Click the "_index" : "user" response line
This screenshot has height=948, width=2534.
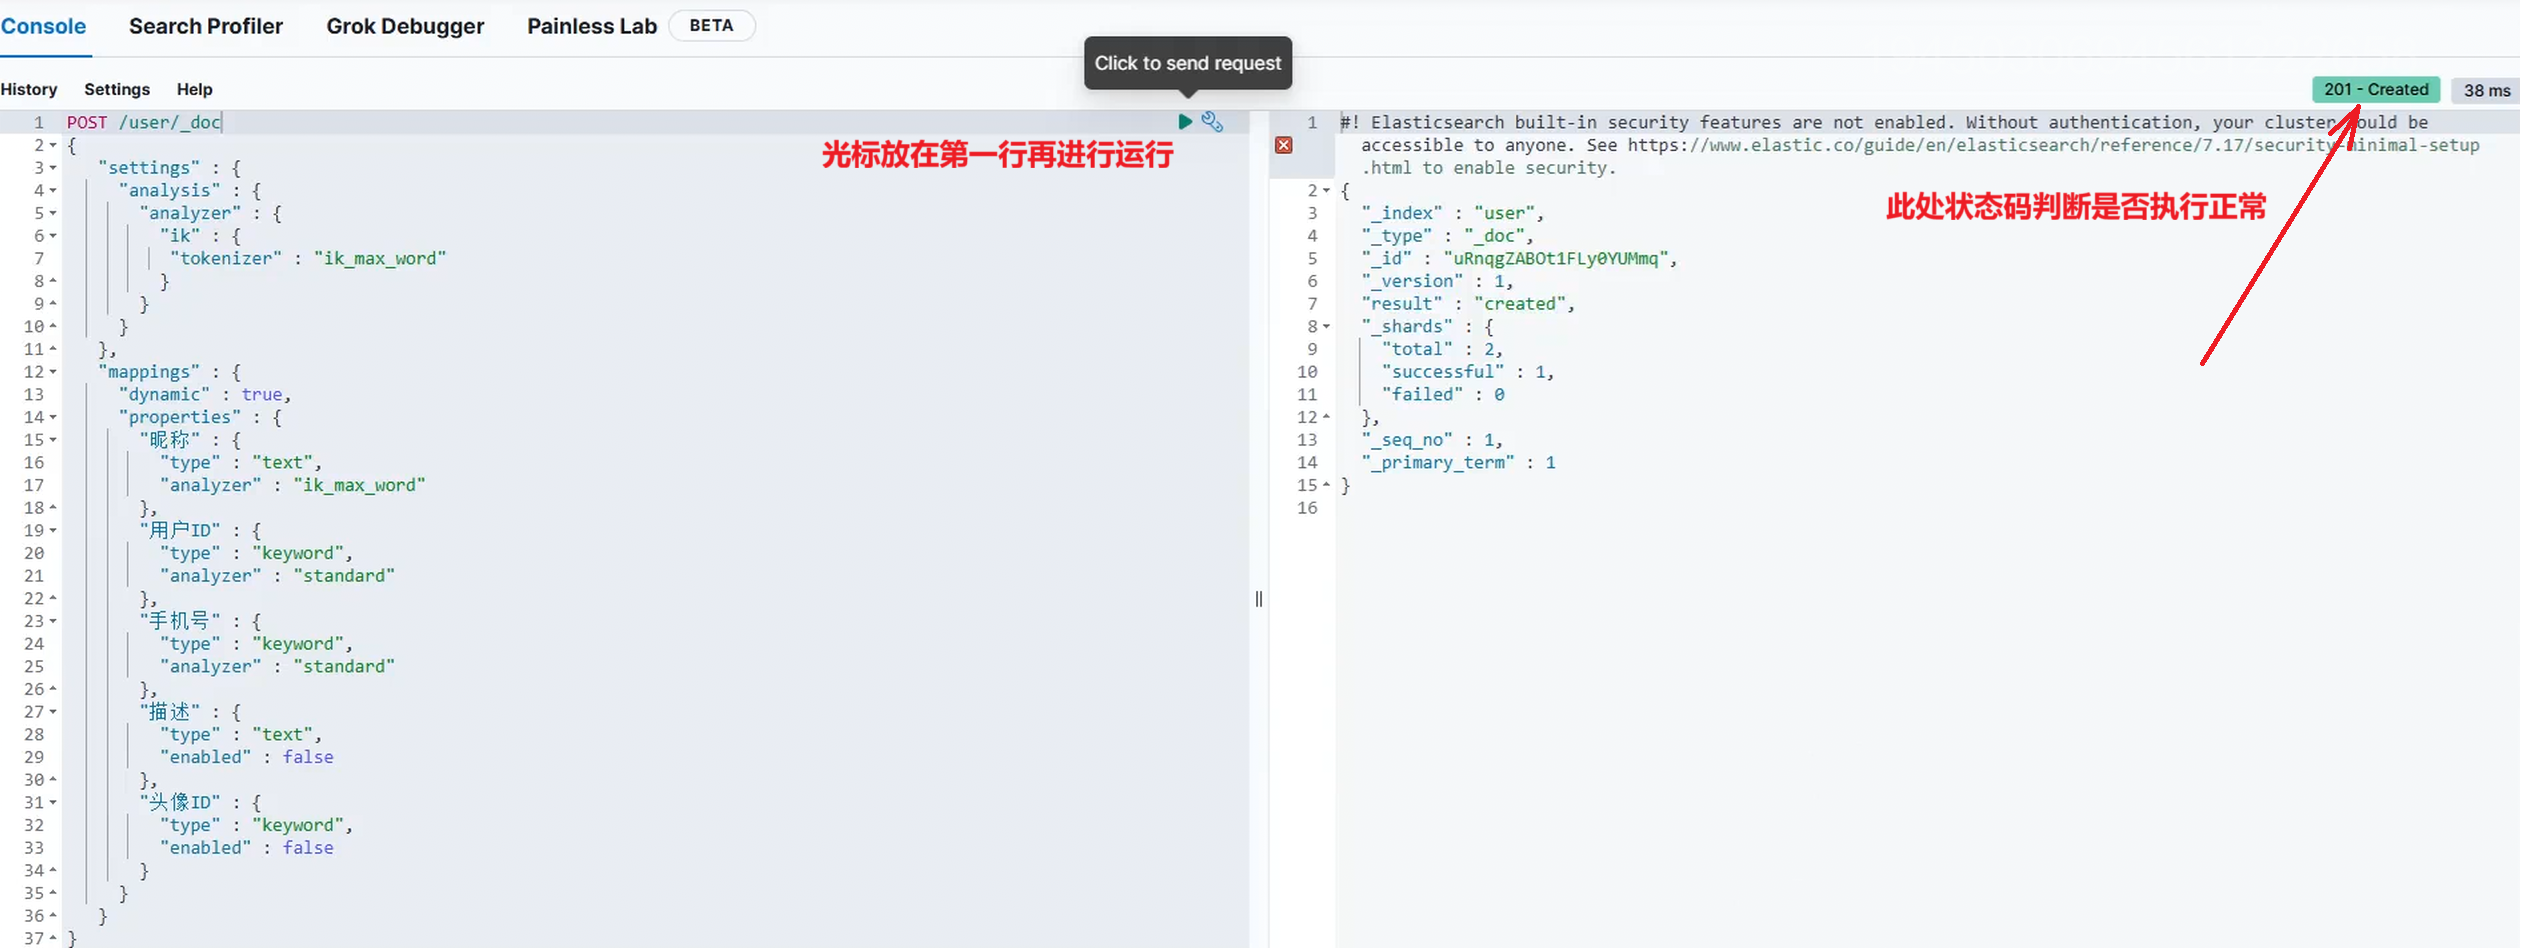pyautogui.click(x=1452, y=213)
